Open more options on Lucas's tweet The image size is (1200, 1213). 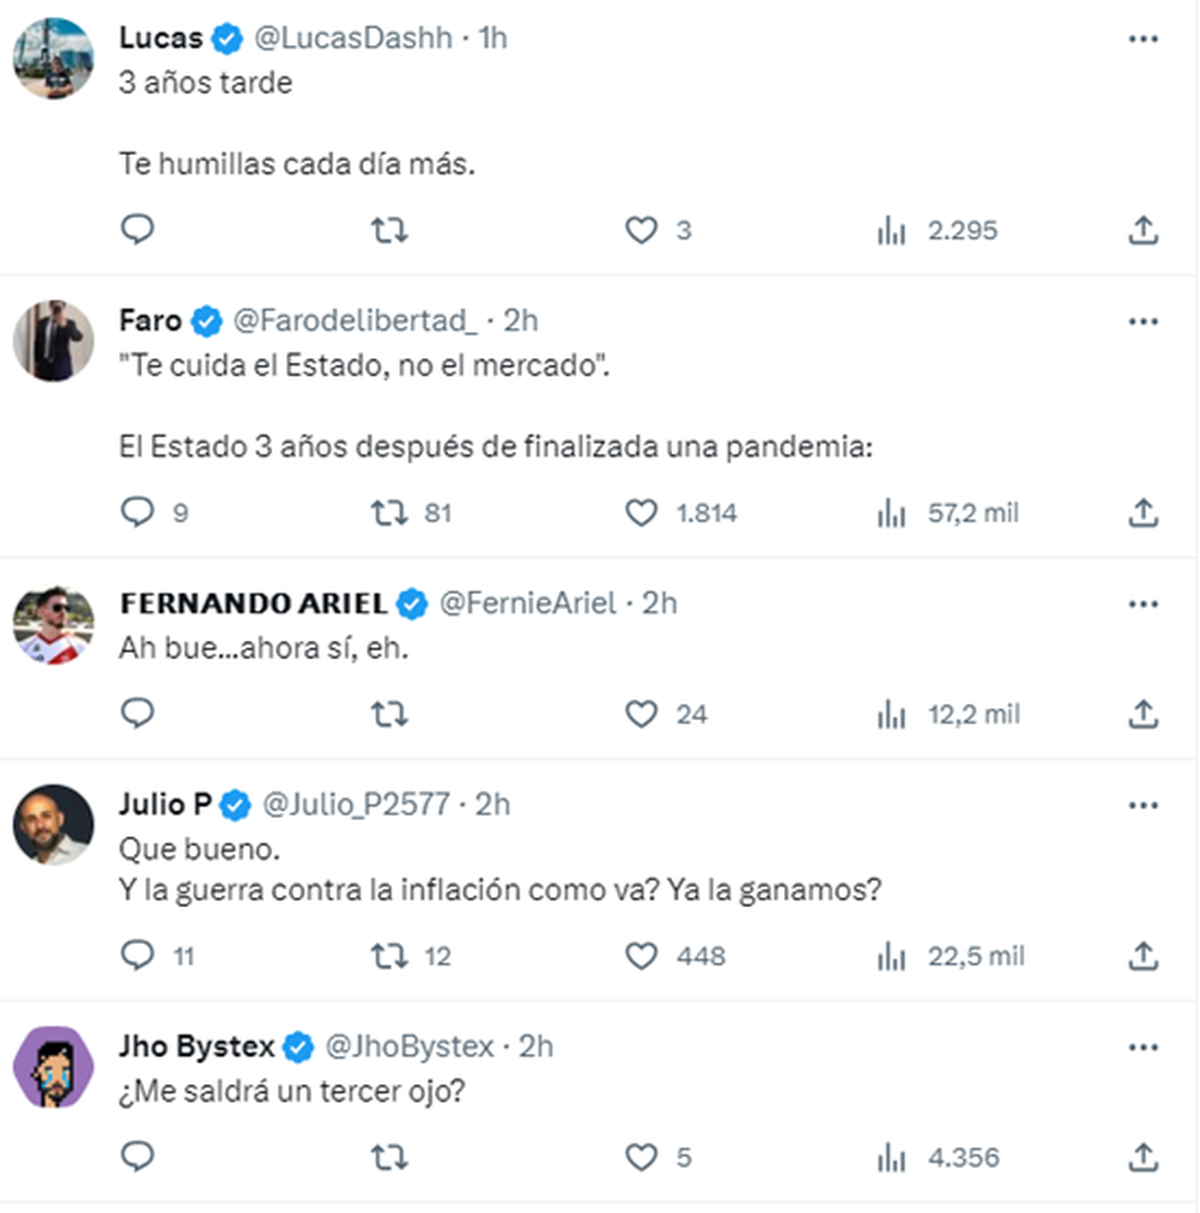coord(1142,39)
